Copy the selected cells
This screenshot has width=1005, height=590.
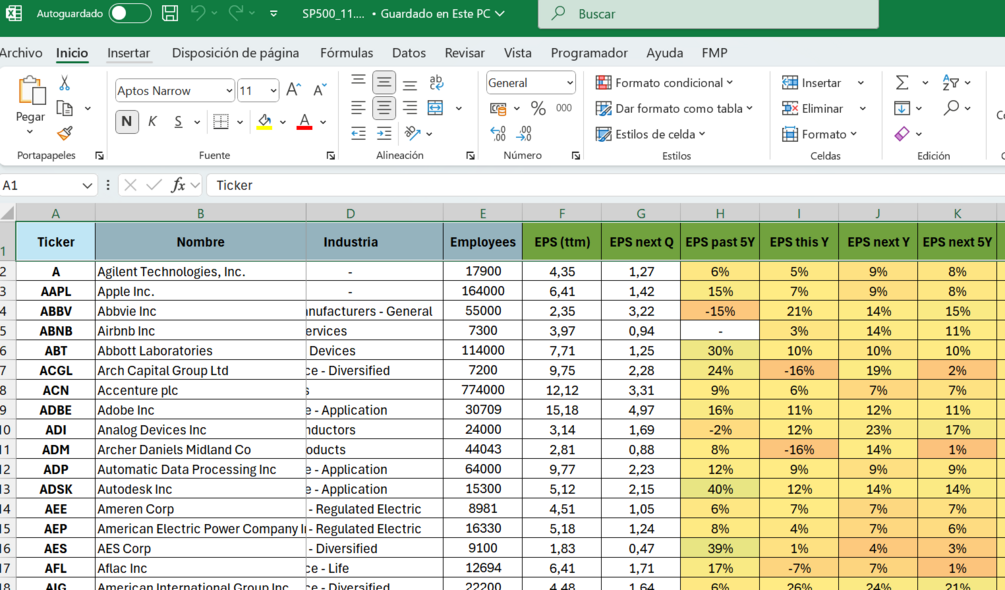pos(65,108)
